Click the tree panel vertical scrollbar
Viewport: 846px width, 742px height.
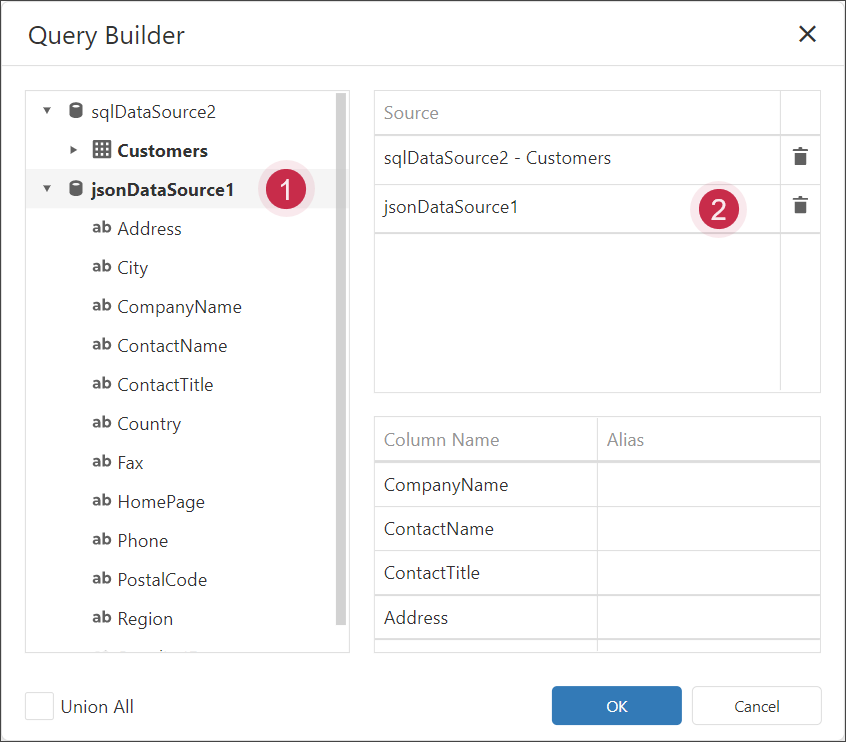341,360
